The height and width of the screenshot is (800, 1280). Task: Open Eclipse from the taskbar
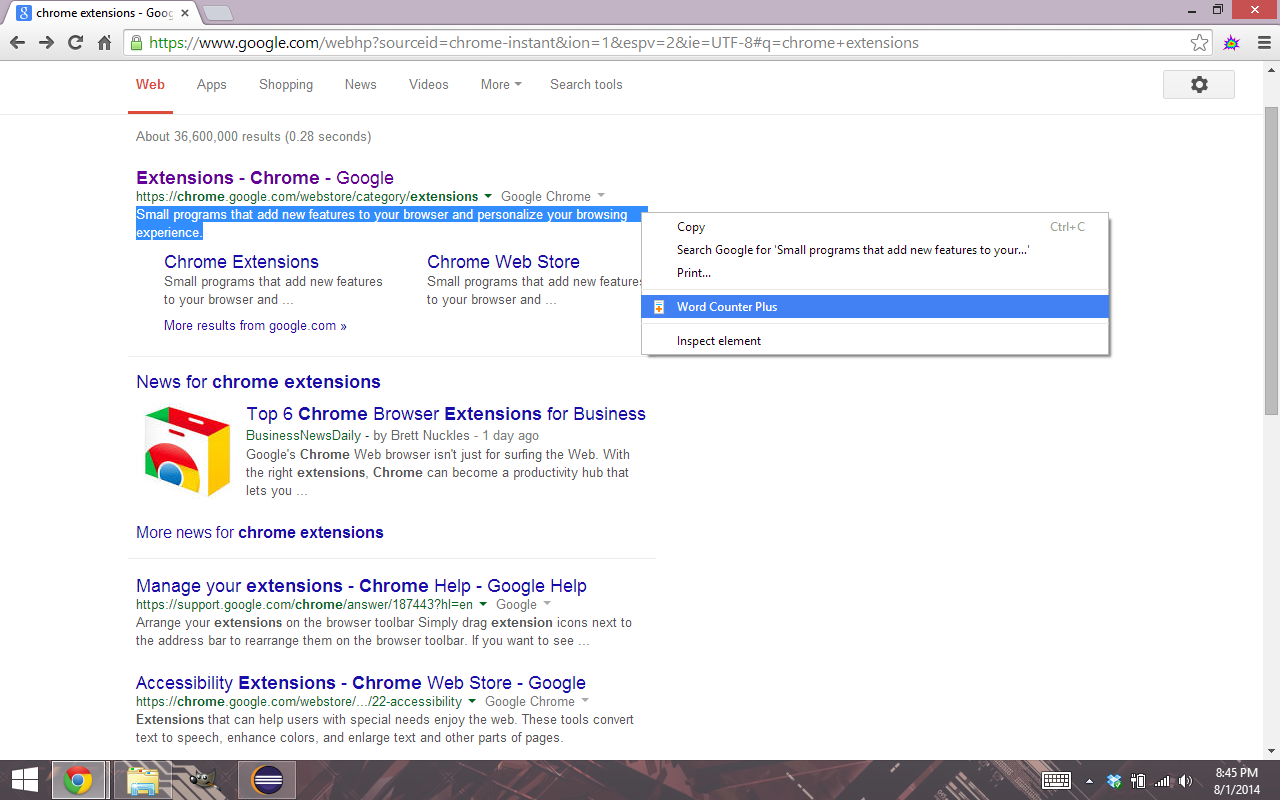click(267, 780)
